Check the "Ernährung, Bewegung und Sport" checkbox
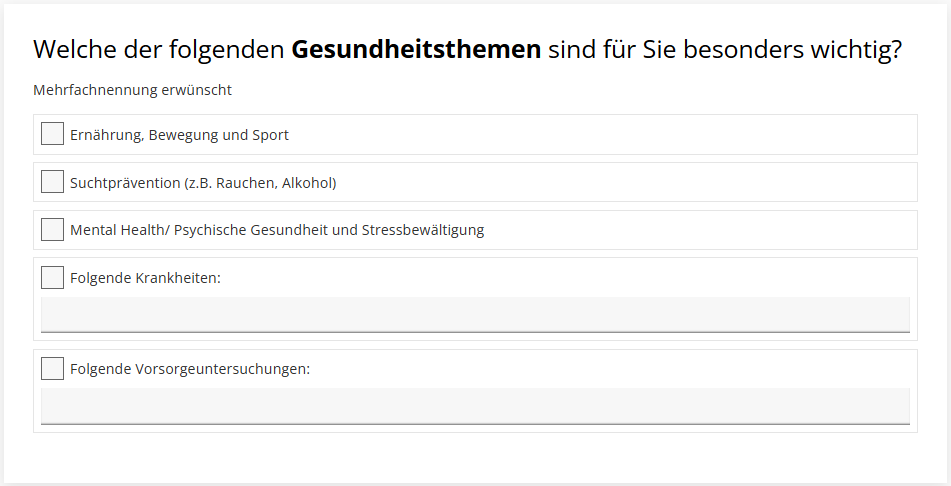The height and width of the screenshot is (486, 951). tap(52, 134)
